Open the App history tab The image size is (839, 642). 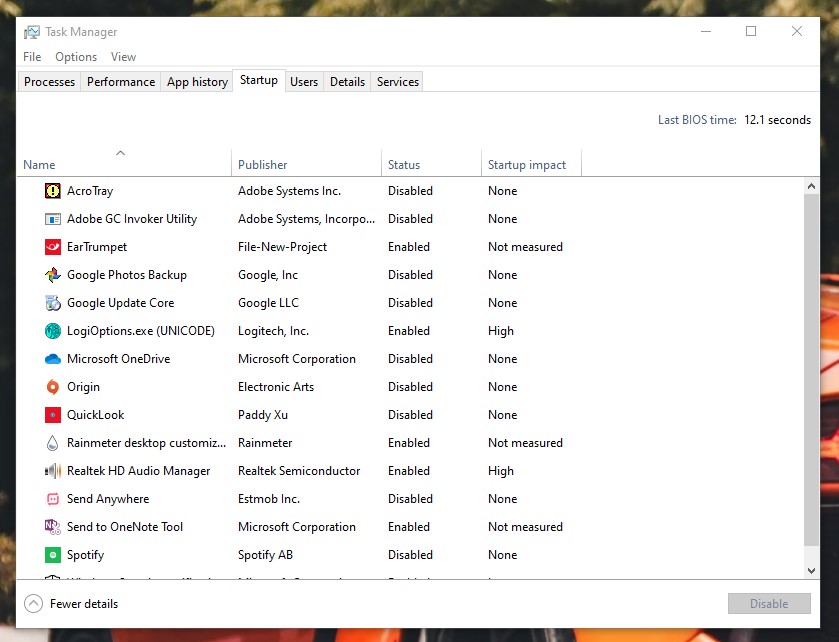tap(197, 82)
